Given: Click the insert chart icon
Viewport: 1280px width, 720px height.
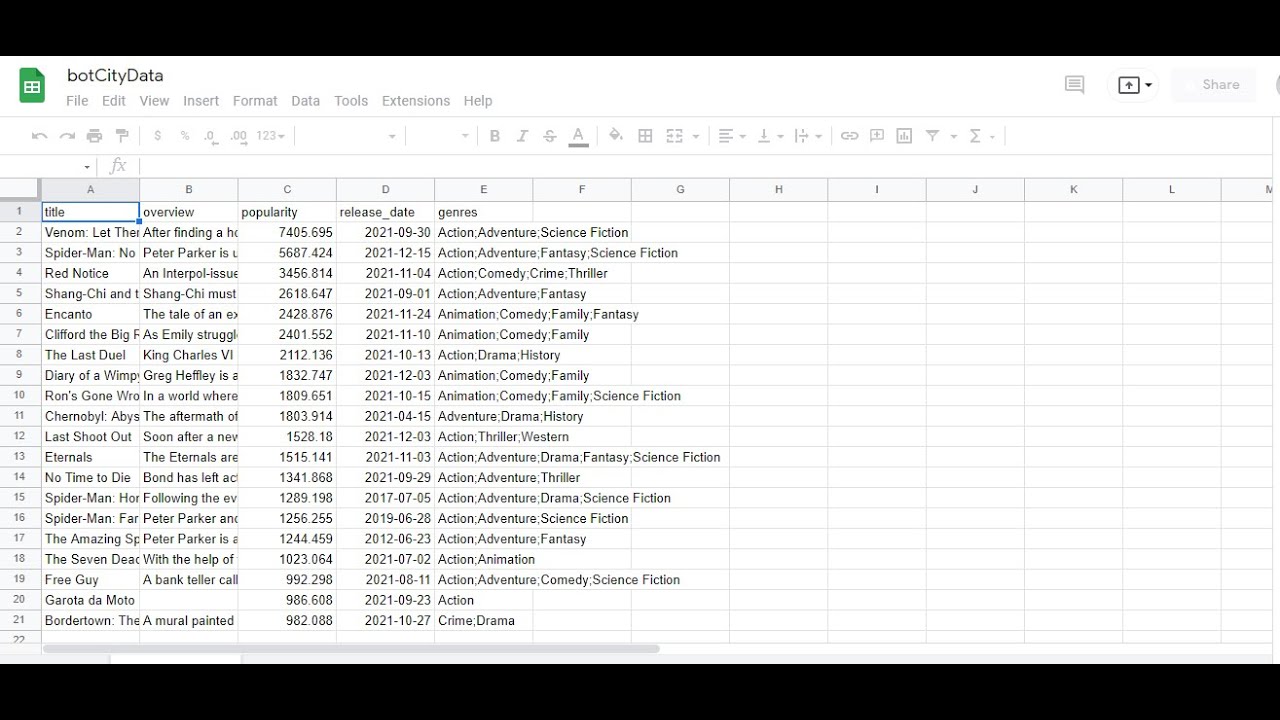Looking at the screenshot, I should point(904,136).
